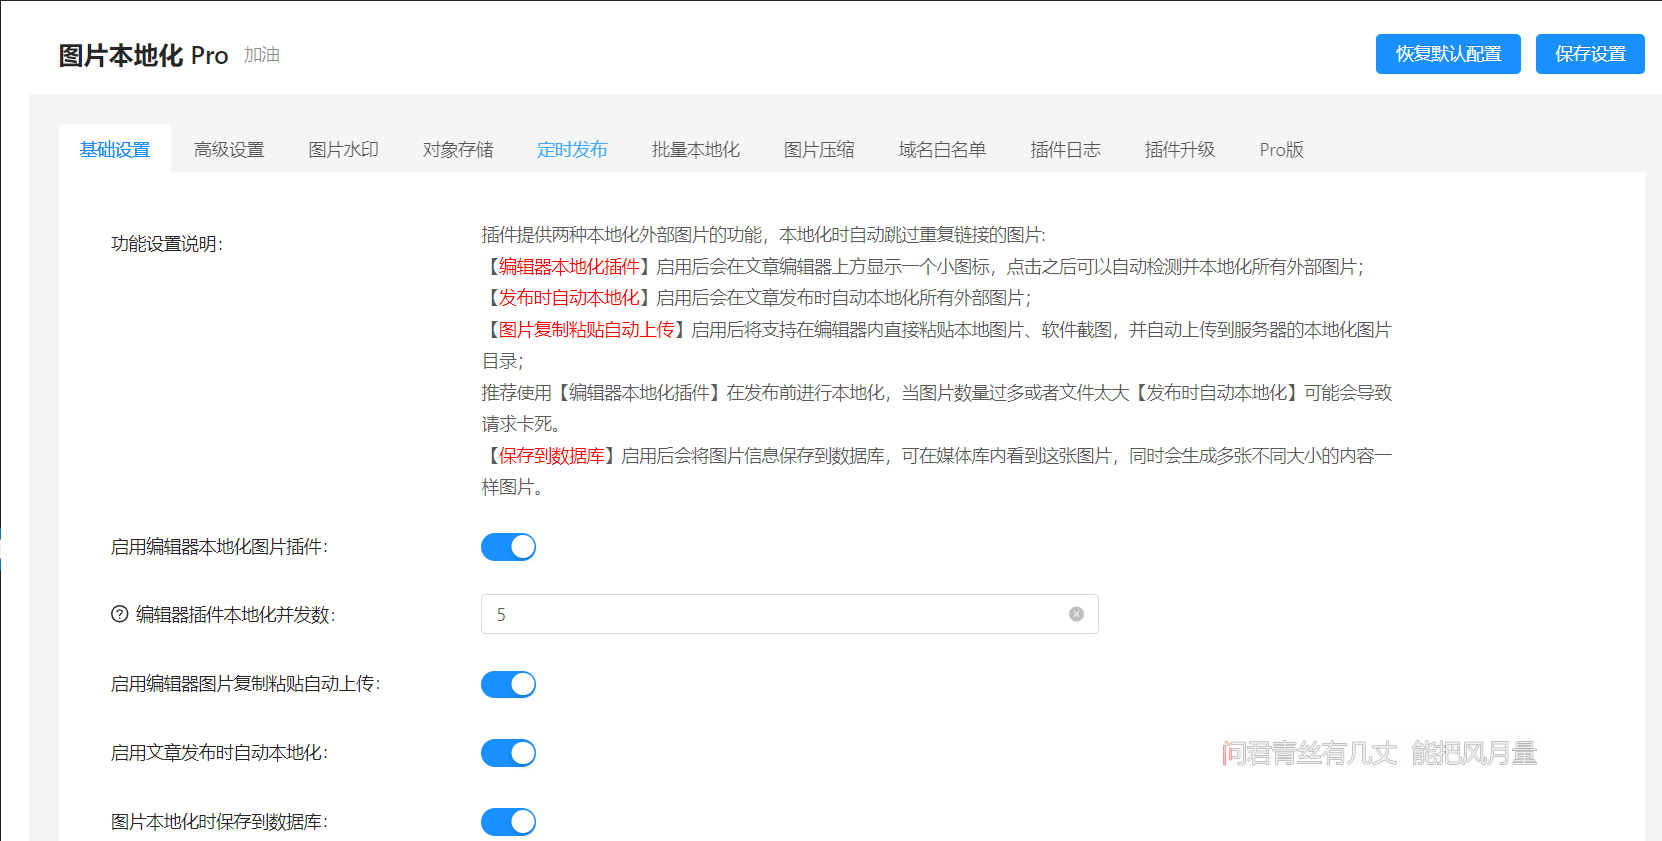Click the 恢复默认配置 button
1662x841 pixels.
pyautogui.click(x=1448, y=54)
